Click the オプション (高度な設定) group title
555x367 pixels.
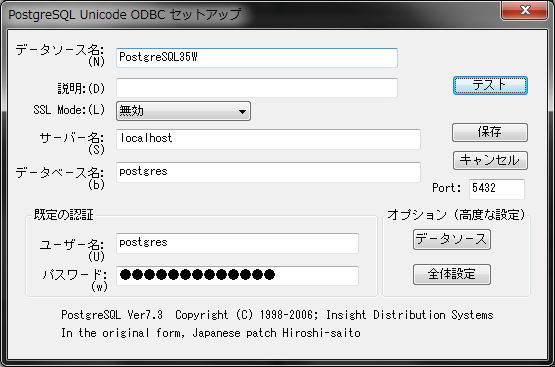pos(456,214)
